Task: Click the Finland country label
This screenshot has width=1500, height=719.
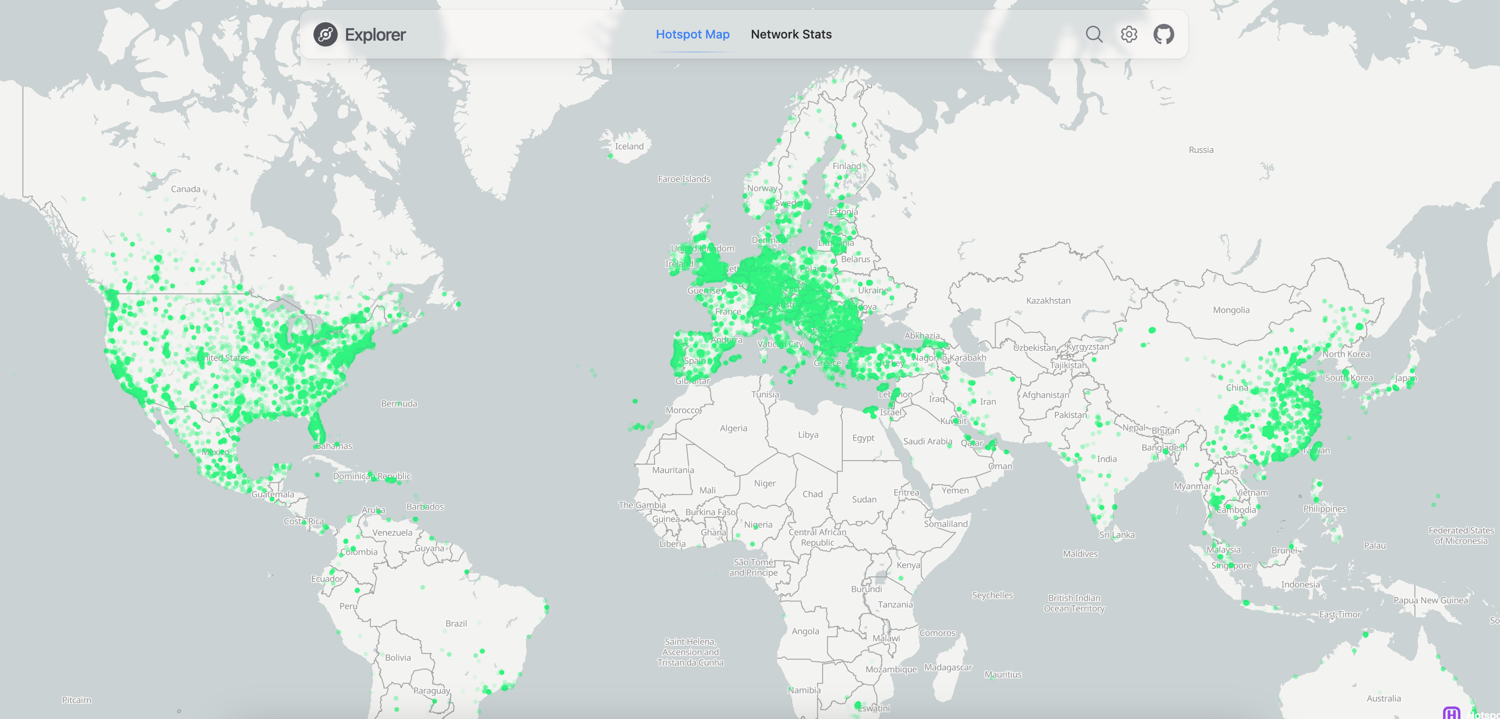Action: (x=846, y=166)
